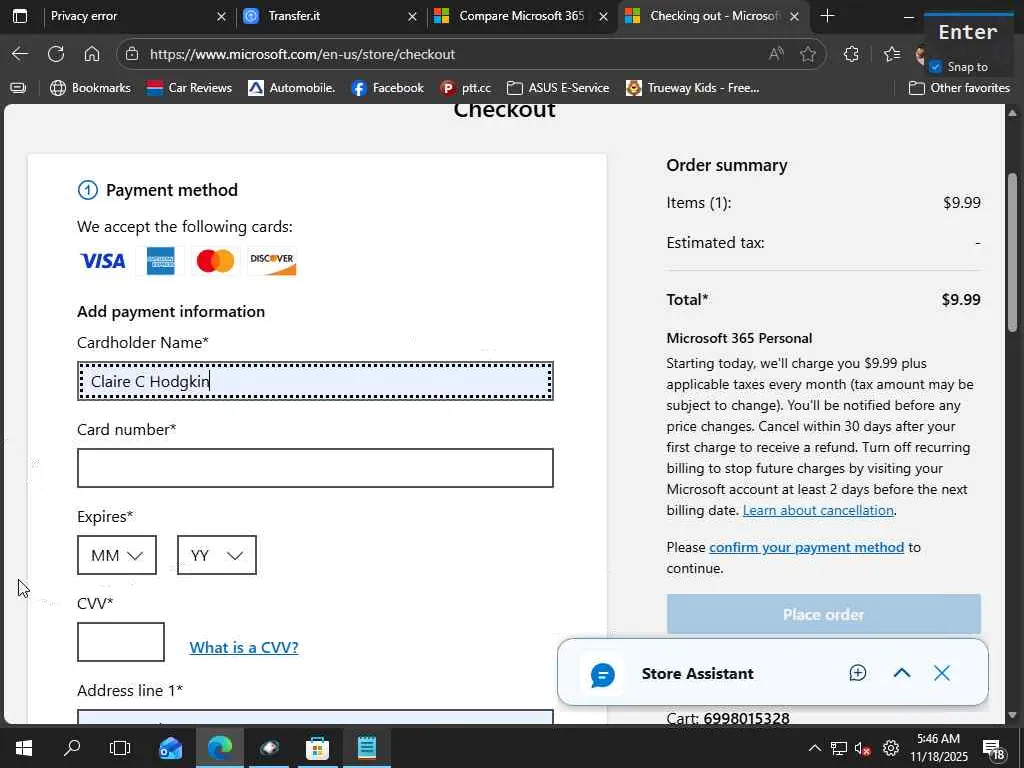Open the notification center icon
The image size is (1024, 768).
994,750
